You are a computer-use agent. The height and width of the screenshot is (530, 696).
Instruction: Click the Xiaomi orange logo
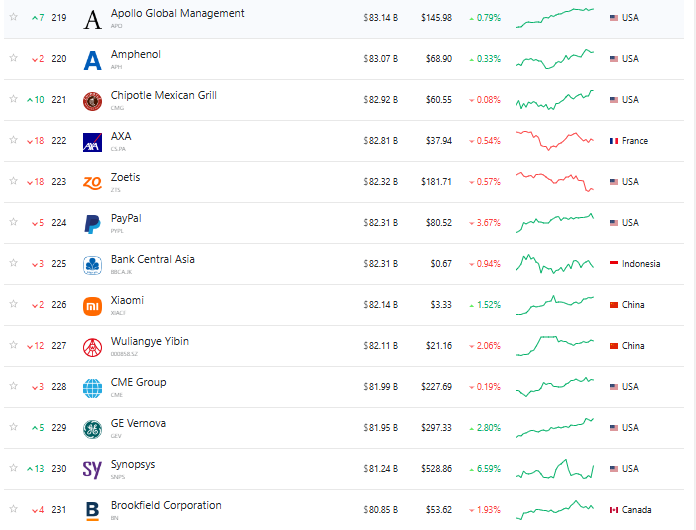tap(92, 306)
